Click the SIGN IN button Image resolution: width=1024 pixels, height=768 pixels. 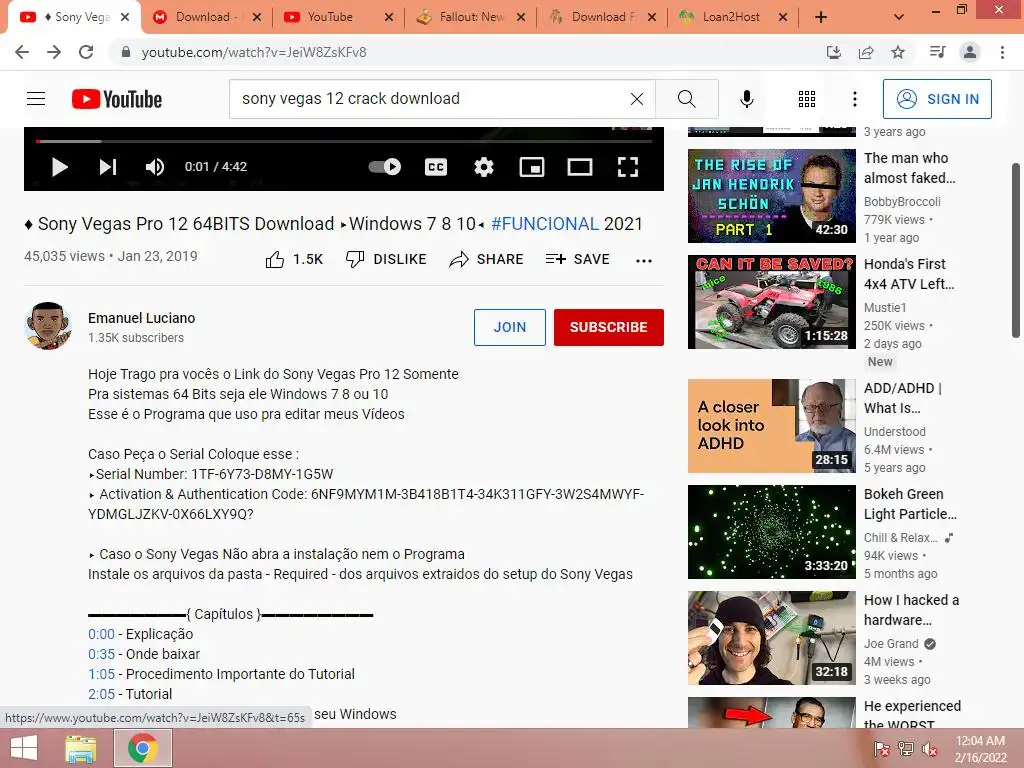[x=937, y=99]
